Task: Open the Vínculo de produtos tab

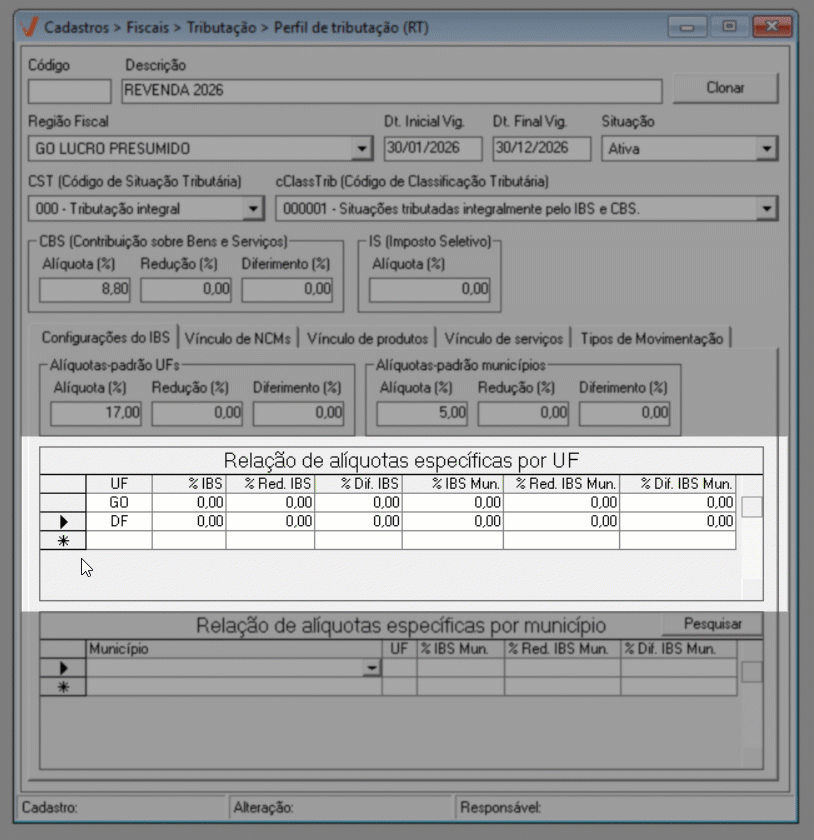Action: click(x=368, y=338)
